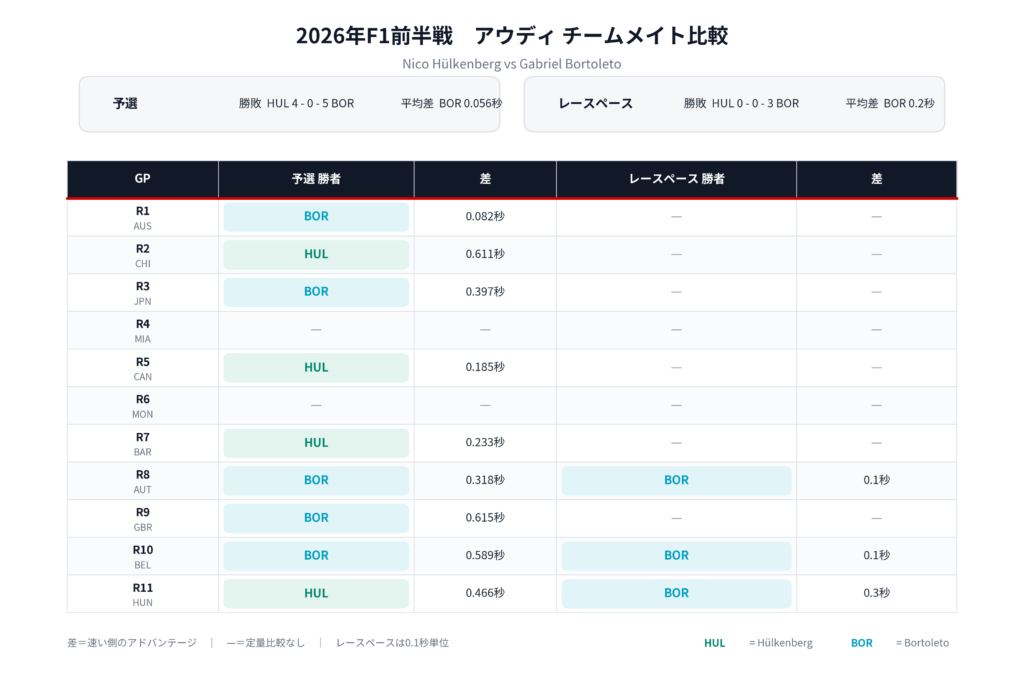
Task: Click the qualifying BOR badge in R8 AUT row
Action: 316,481
